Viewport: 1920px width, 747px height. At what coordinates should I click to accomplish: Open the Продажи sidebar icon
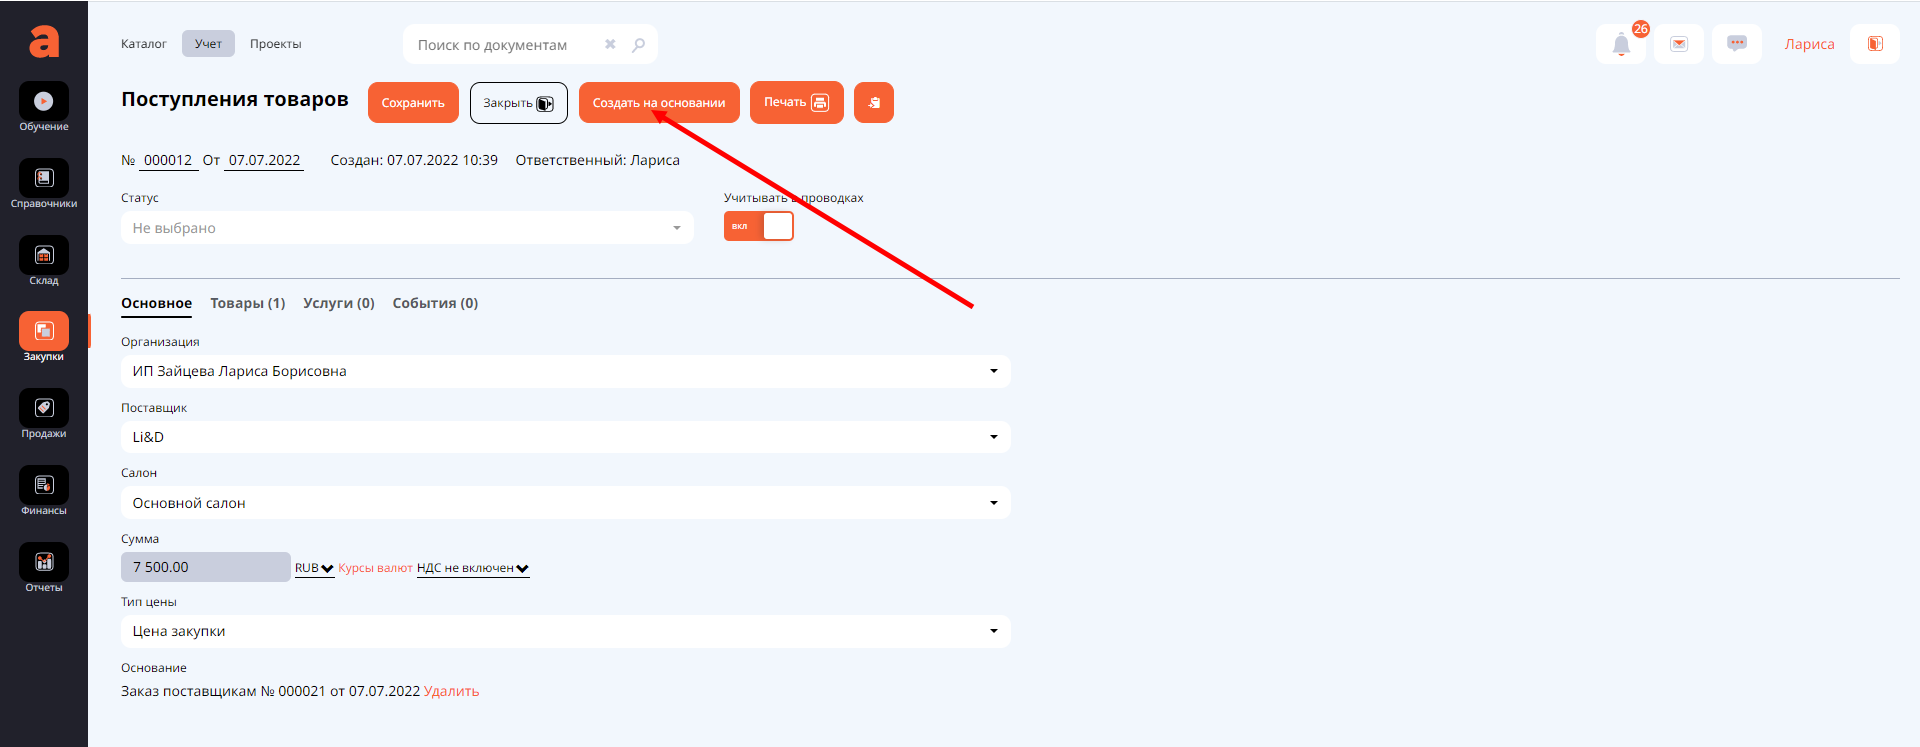pos(44,409)
